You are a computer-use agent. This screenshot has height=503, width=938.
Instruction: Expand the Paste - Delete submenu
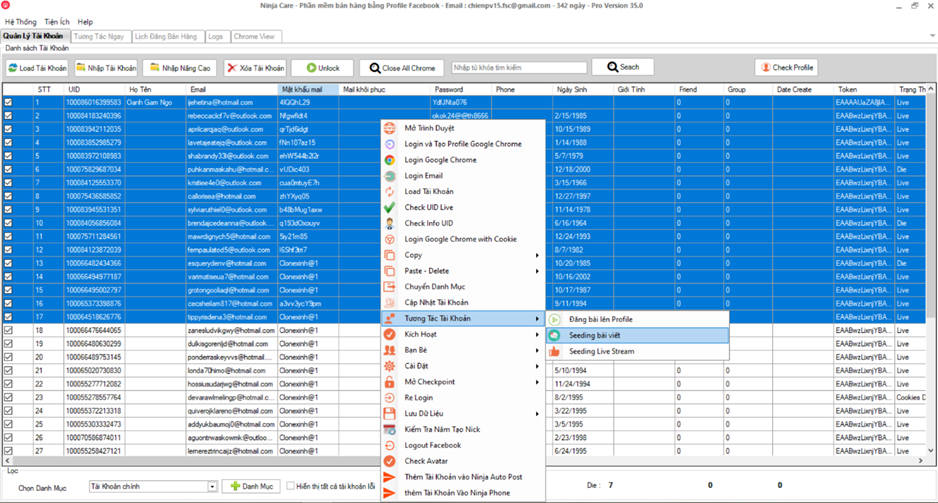tap(537, 271)
